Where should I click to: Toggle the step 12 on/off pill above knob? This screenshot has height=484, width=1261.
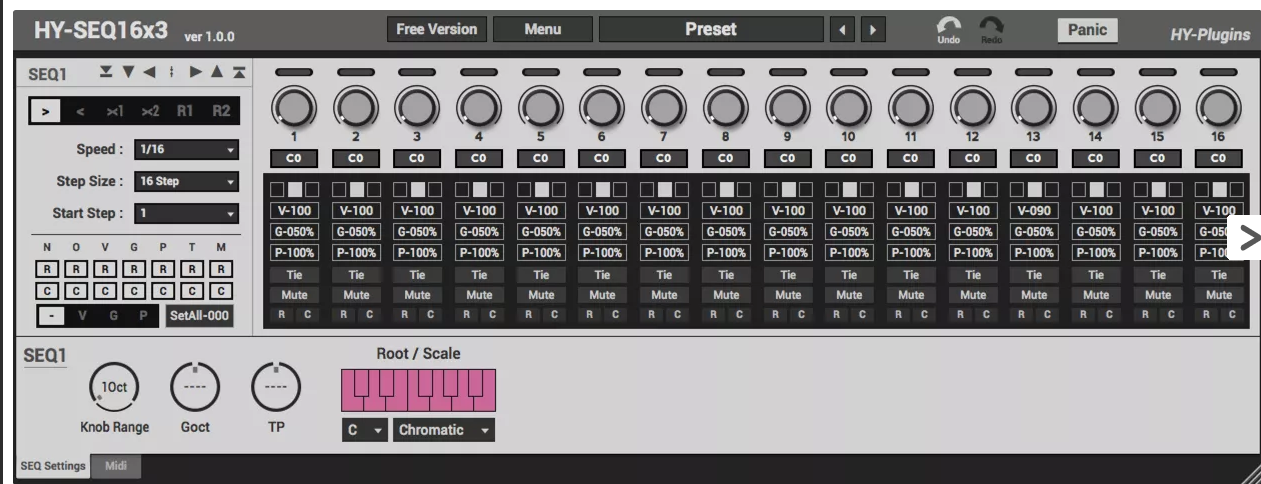point(972,73)
